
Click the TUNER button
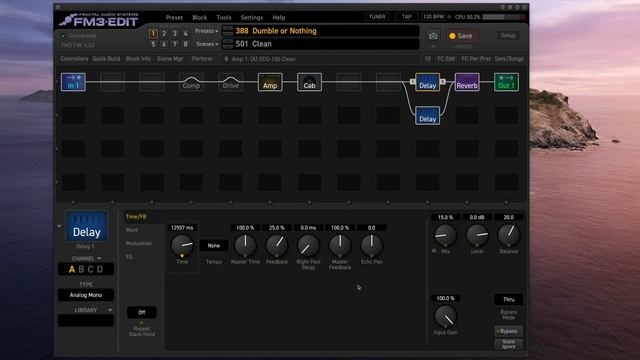[377, 17]
